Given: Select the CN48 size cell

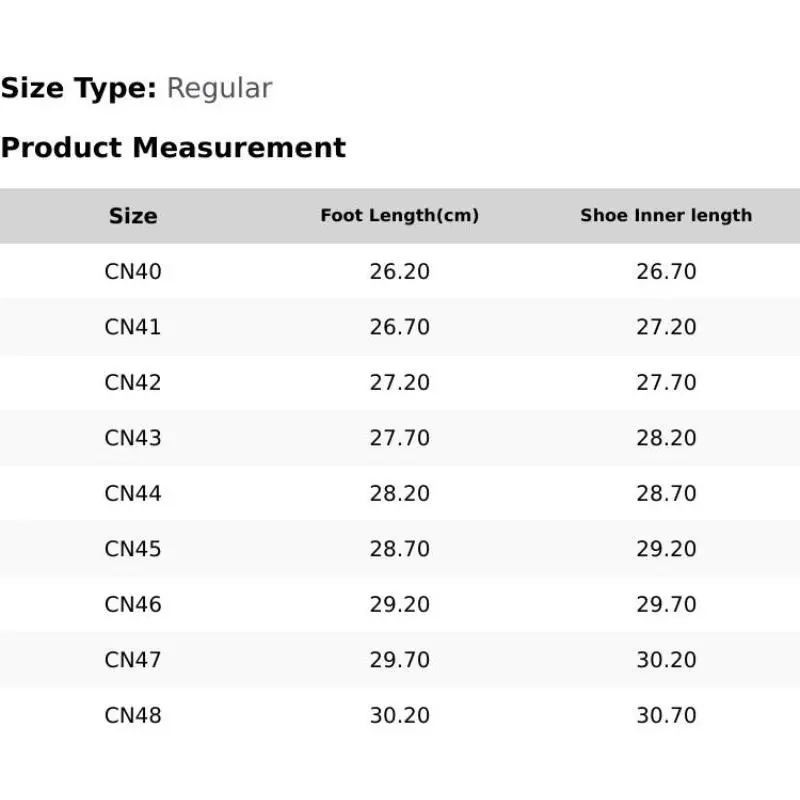Looking at the screenshot, I should pos(133,715).
